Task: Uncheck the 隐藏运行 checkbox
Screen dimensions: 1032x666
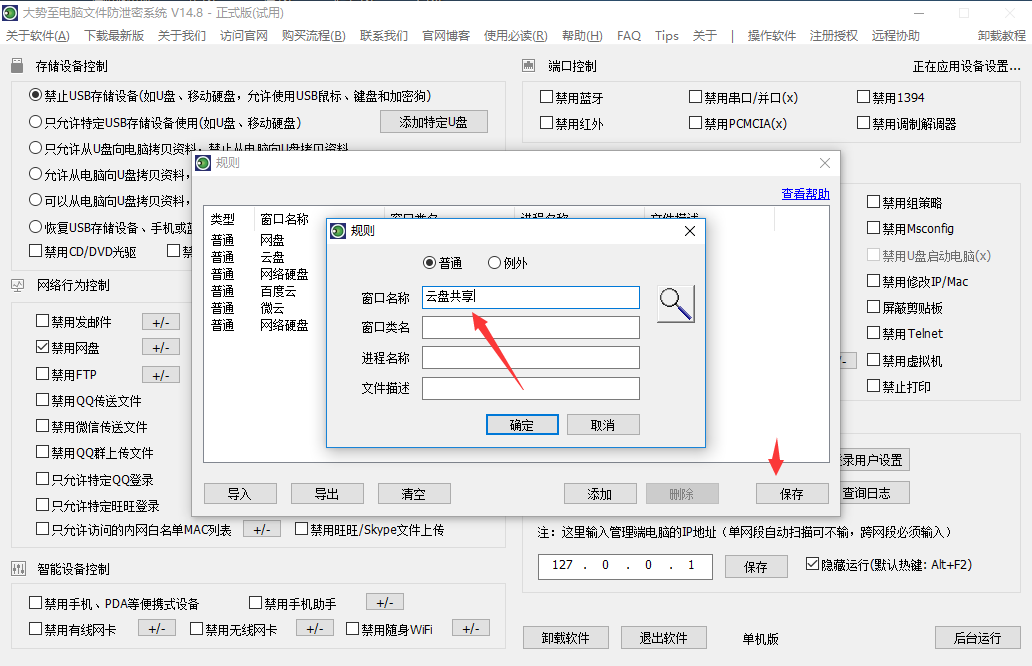Action: (812, 565)
